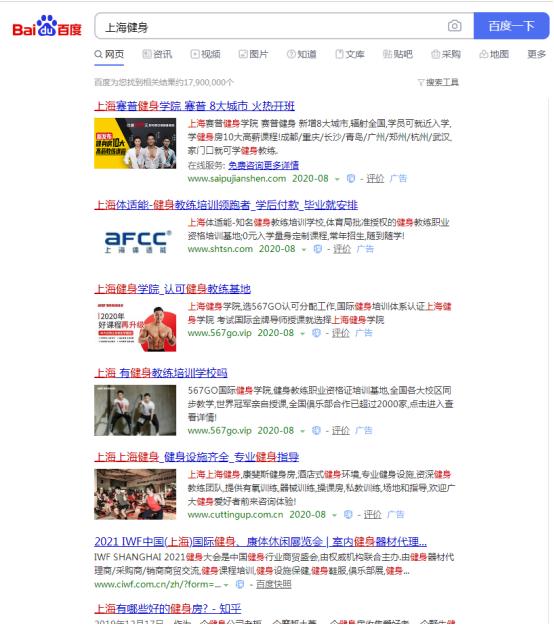The width and height of the screenshot is (554, 625).
Task: Switch to the 地图 tab
Action: (494, 54)
